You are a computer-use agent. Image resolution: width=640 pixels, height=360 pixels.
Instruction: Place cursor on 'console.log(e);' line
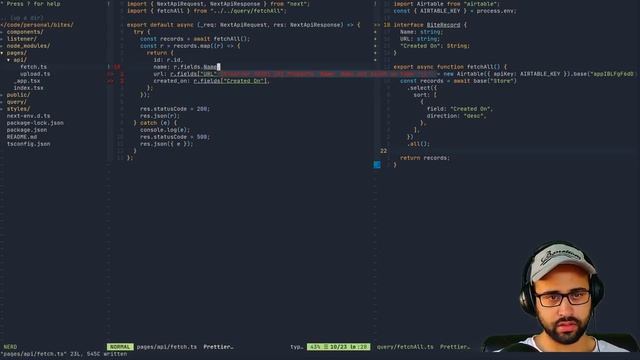pos(165,130)
